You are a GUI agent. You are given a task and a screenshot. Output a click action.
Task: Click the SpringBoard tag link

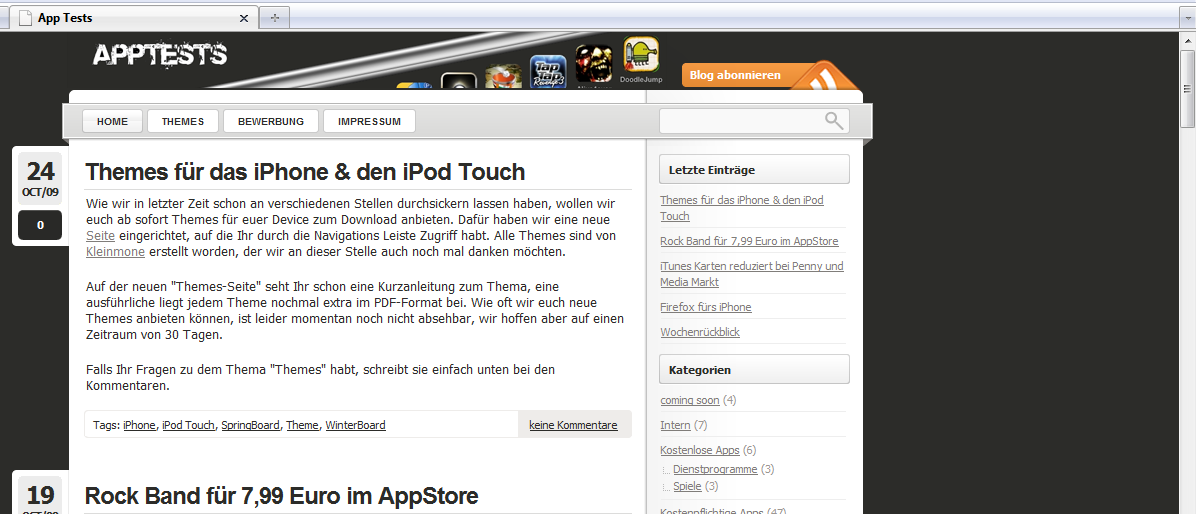pyautogui.click(x=250, y=425)
